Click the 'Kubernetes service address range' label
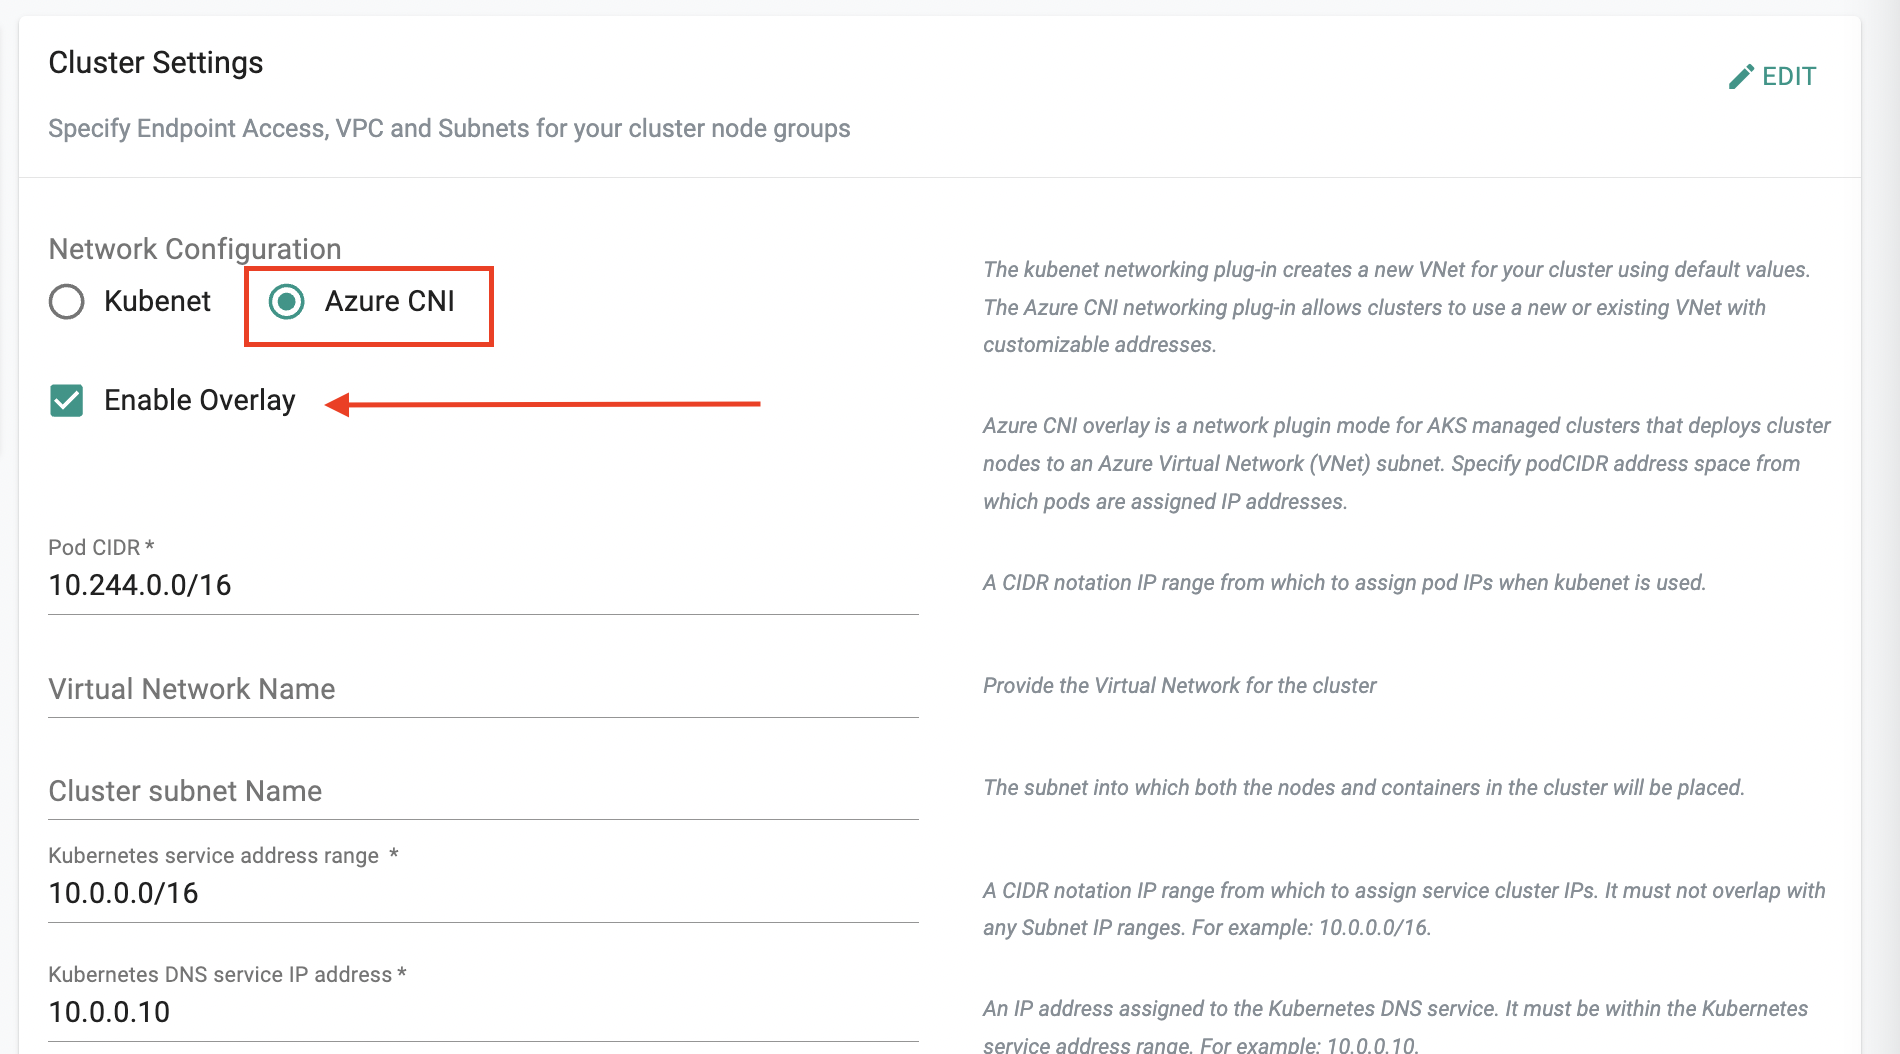Image resolution: width=1900 pixels, height=1054 pixels. click(223, 856)
